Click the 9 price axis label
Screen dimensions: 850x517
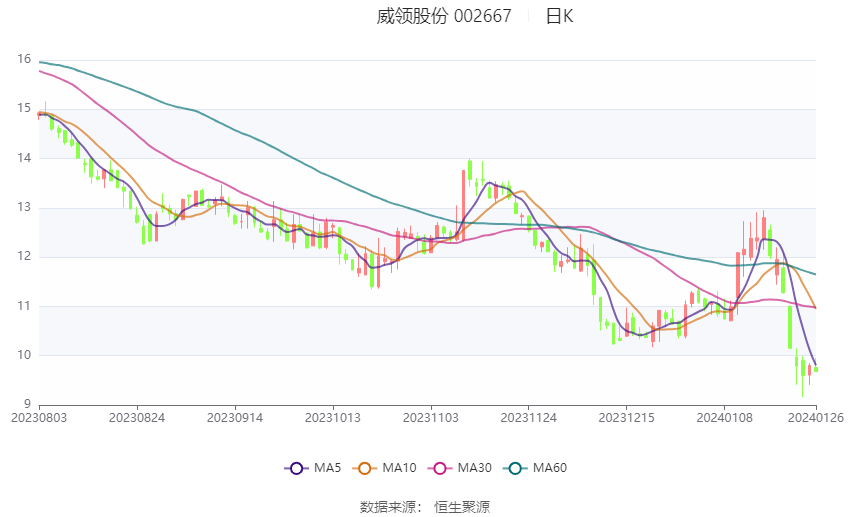[x=27, y=404]
